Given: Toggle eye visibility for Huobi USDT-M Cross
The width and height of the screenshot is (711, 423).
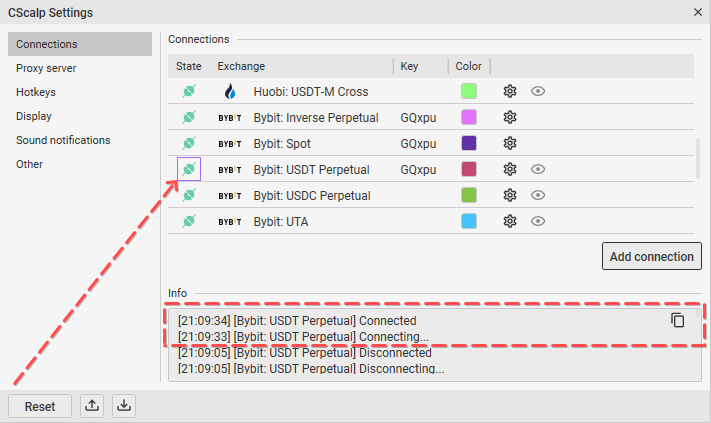Looking at the screenshot, I should [x=538, y=91].
